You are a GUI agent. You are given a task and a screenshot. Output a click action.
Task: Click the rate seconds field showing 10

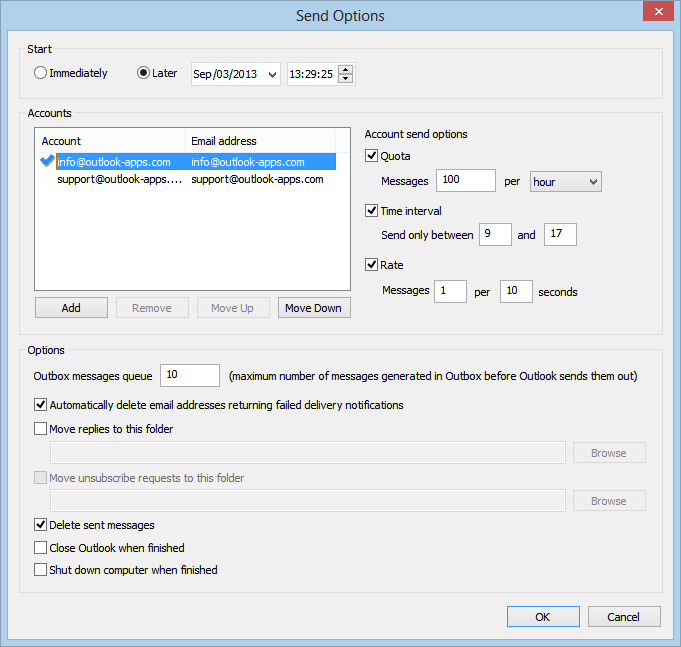tap(516, 291)
